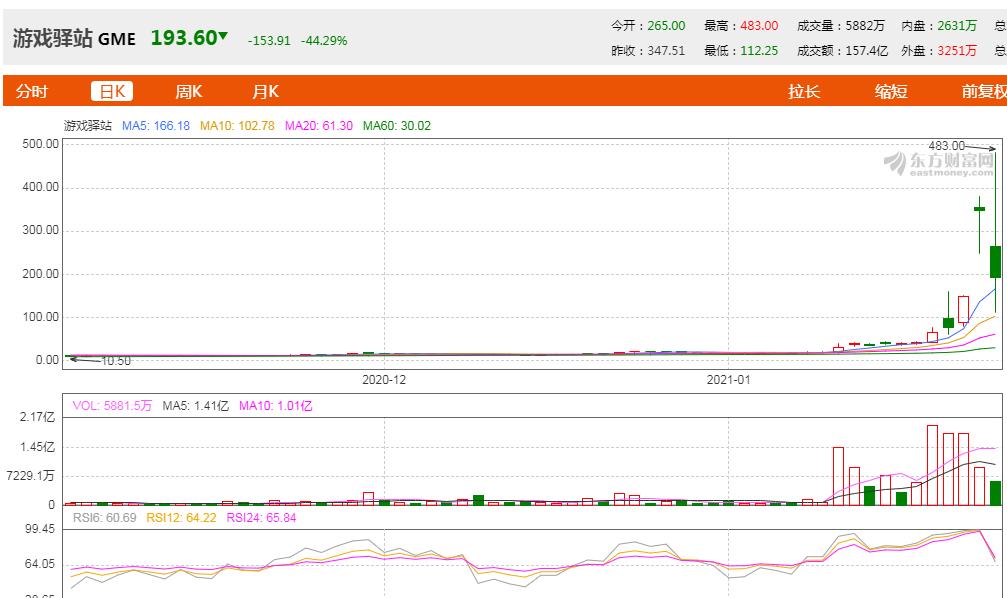Image resolution: width=1007 pixels, height=598 pixels.
Task: Click the MA5 166.18 indicator label
Action: pyautogui.click(x=156, y=125)
